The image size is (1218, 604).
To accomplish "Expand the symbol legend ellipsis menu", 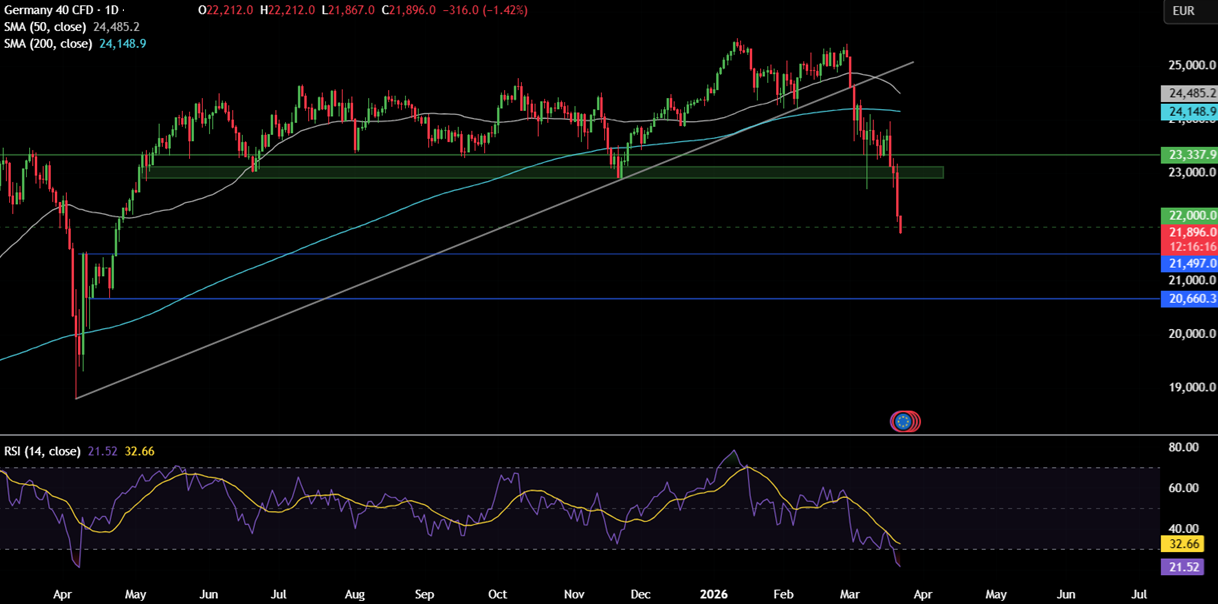I will tap(122, 10).
